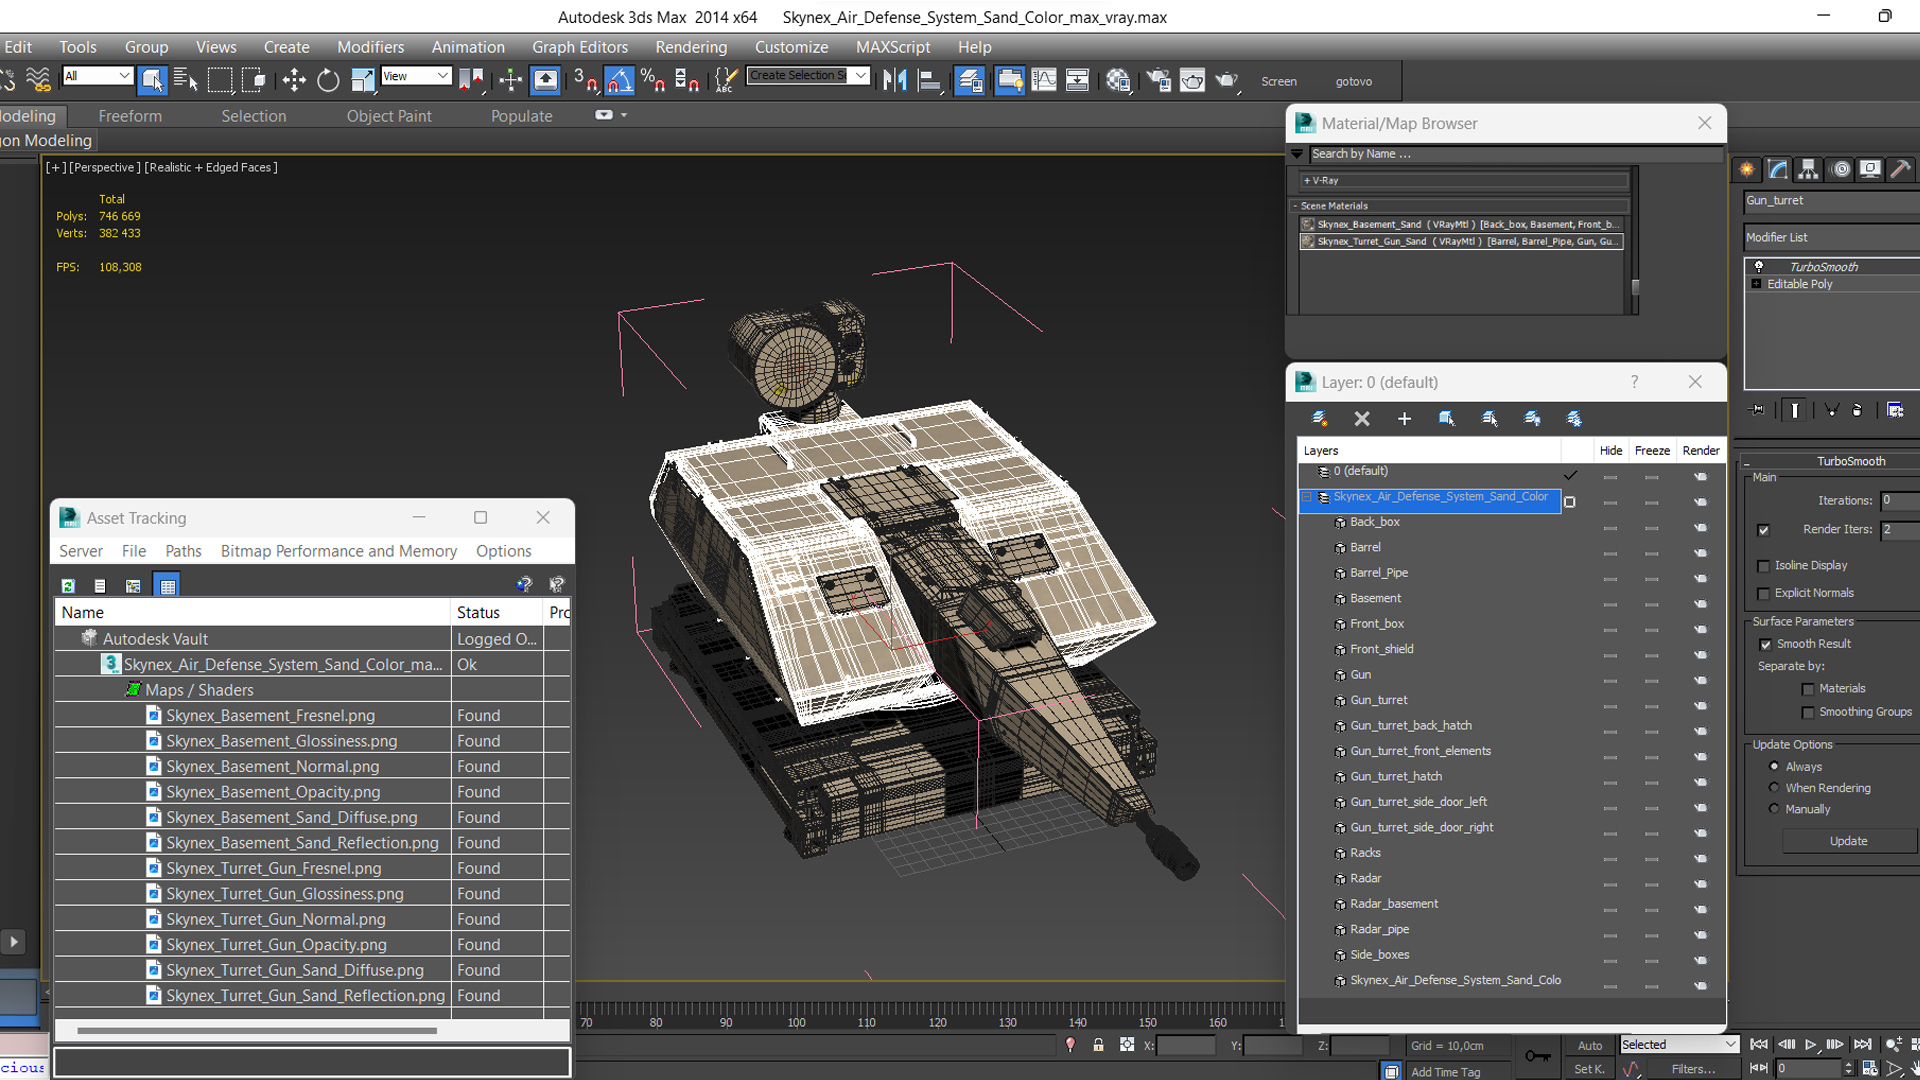Image resolution: width=1920 pixels, height=1080 pixels.
Task: Open Create Selection Set dropdown
Action: click(861, 76)
